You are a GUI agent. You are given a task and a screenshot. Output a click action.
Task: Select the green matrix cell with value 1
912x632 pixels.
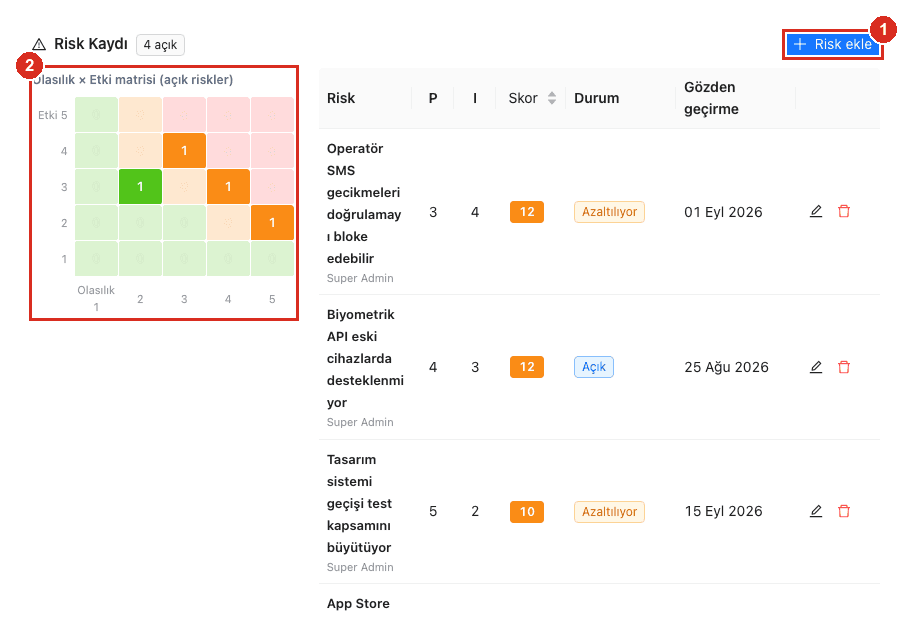tap(140, 187)
